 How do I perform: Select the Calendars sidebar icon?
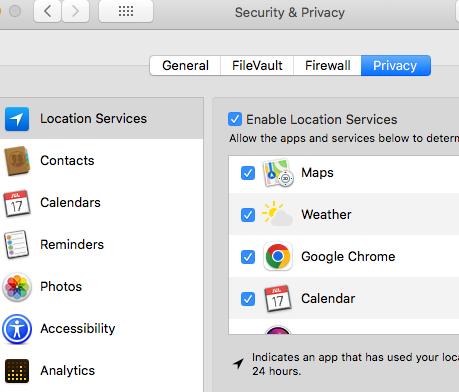pos(17,203)
